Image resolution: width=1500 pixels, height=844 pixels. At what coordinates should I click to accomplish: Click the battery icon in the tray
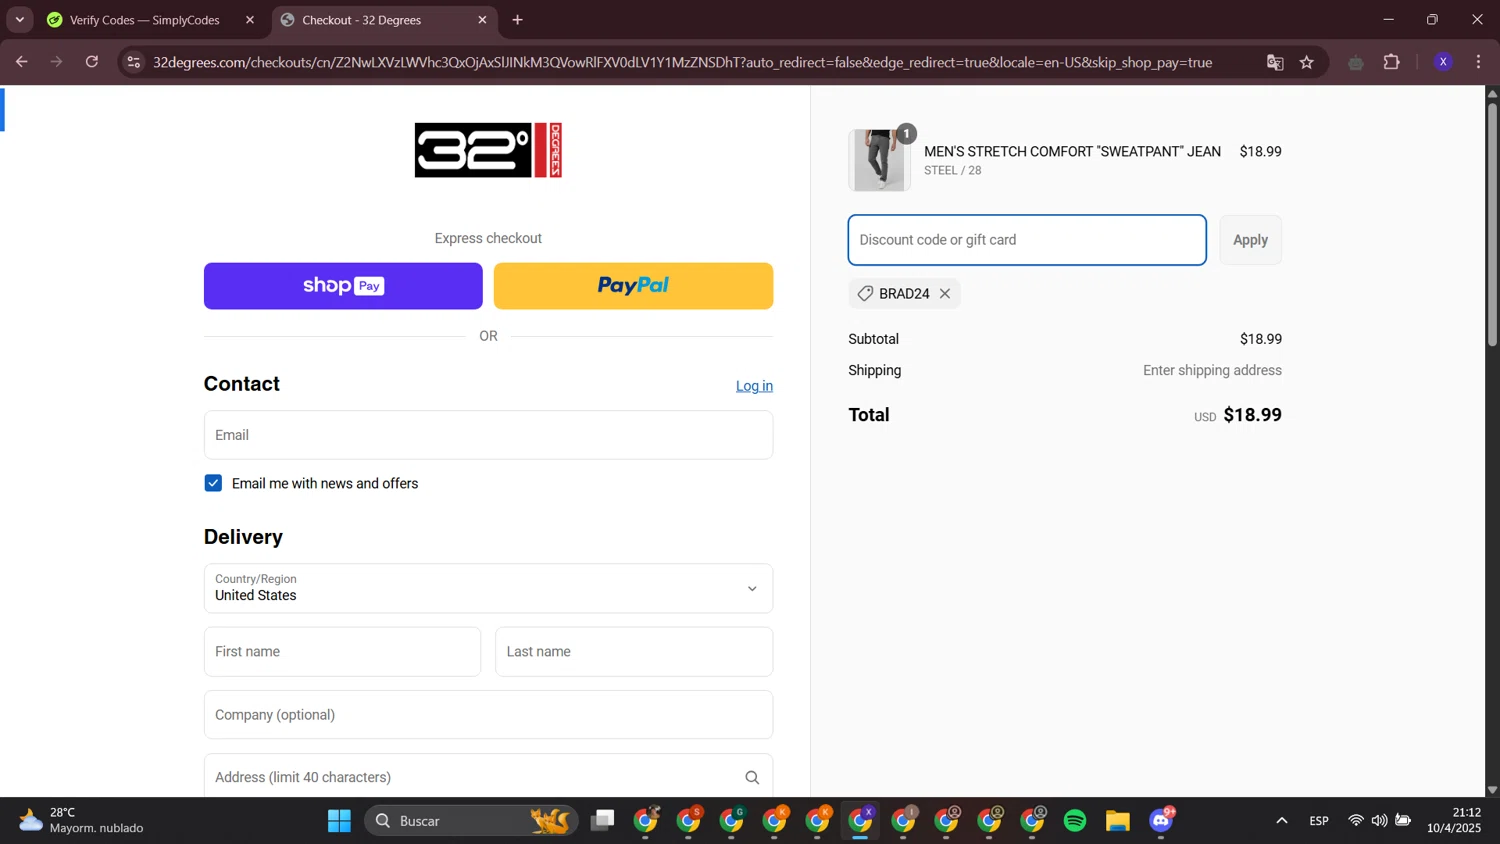click(1403, 821)
